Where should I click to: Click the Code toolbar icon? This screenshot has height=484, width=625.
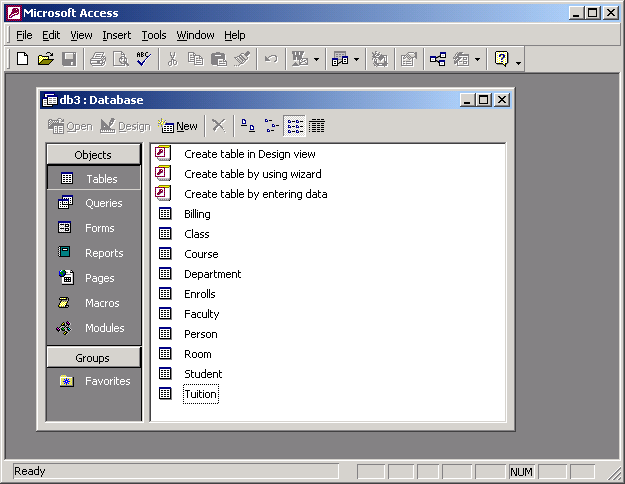point(379,59)
